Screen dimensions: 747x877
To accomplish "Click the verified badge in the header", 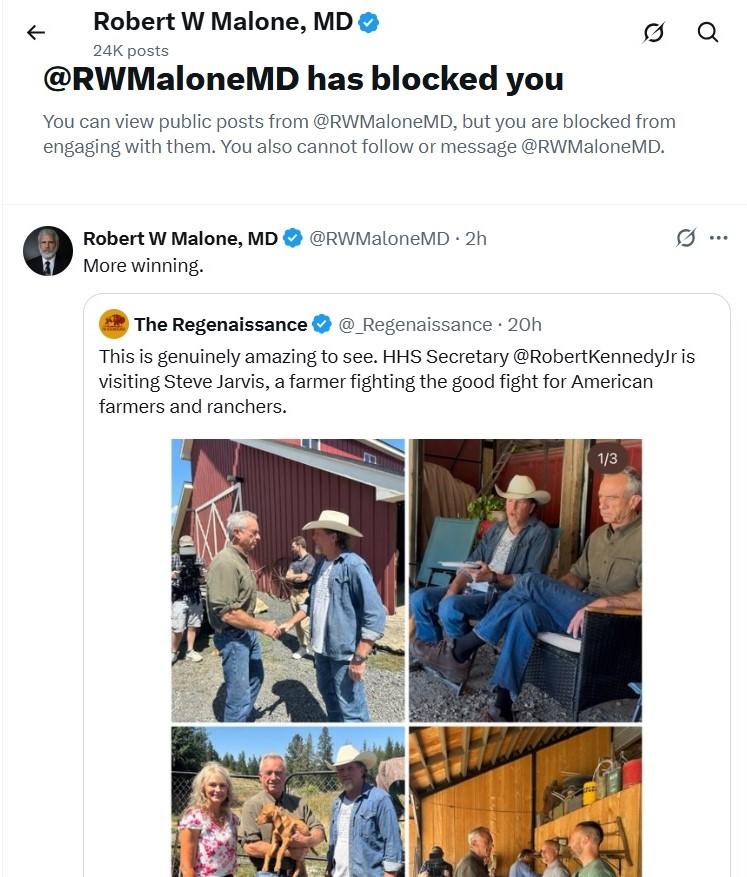I will [369, 22].
